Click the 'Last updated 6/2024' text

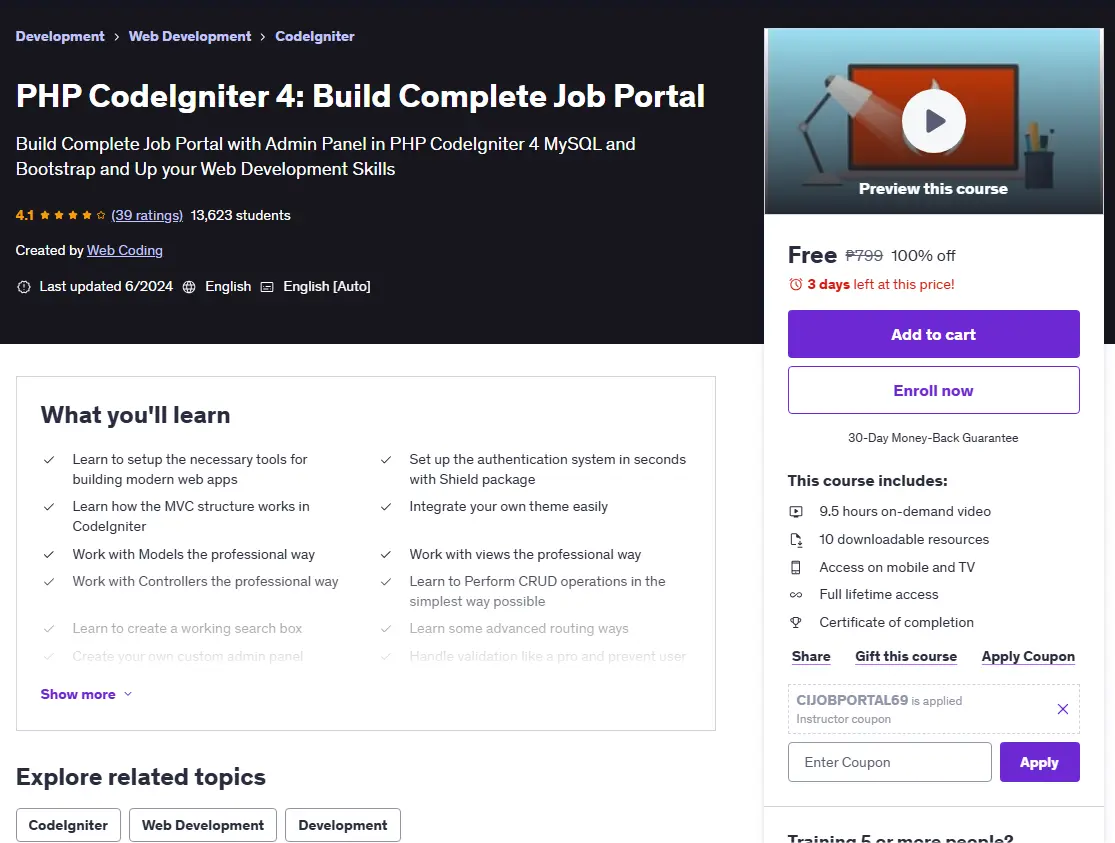tap(106, 287)
